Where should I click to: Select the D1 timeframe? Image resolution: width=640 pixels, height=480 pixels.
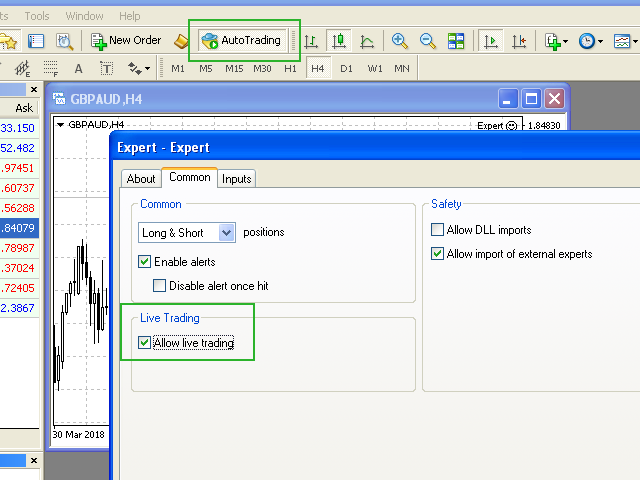click(346, 68)
